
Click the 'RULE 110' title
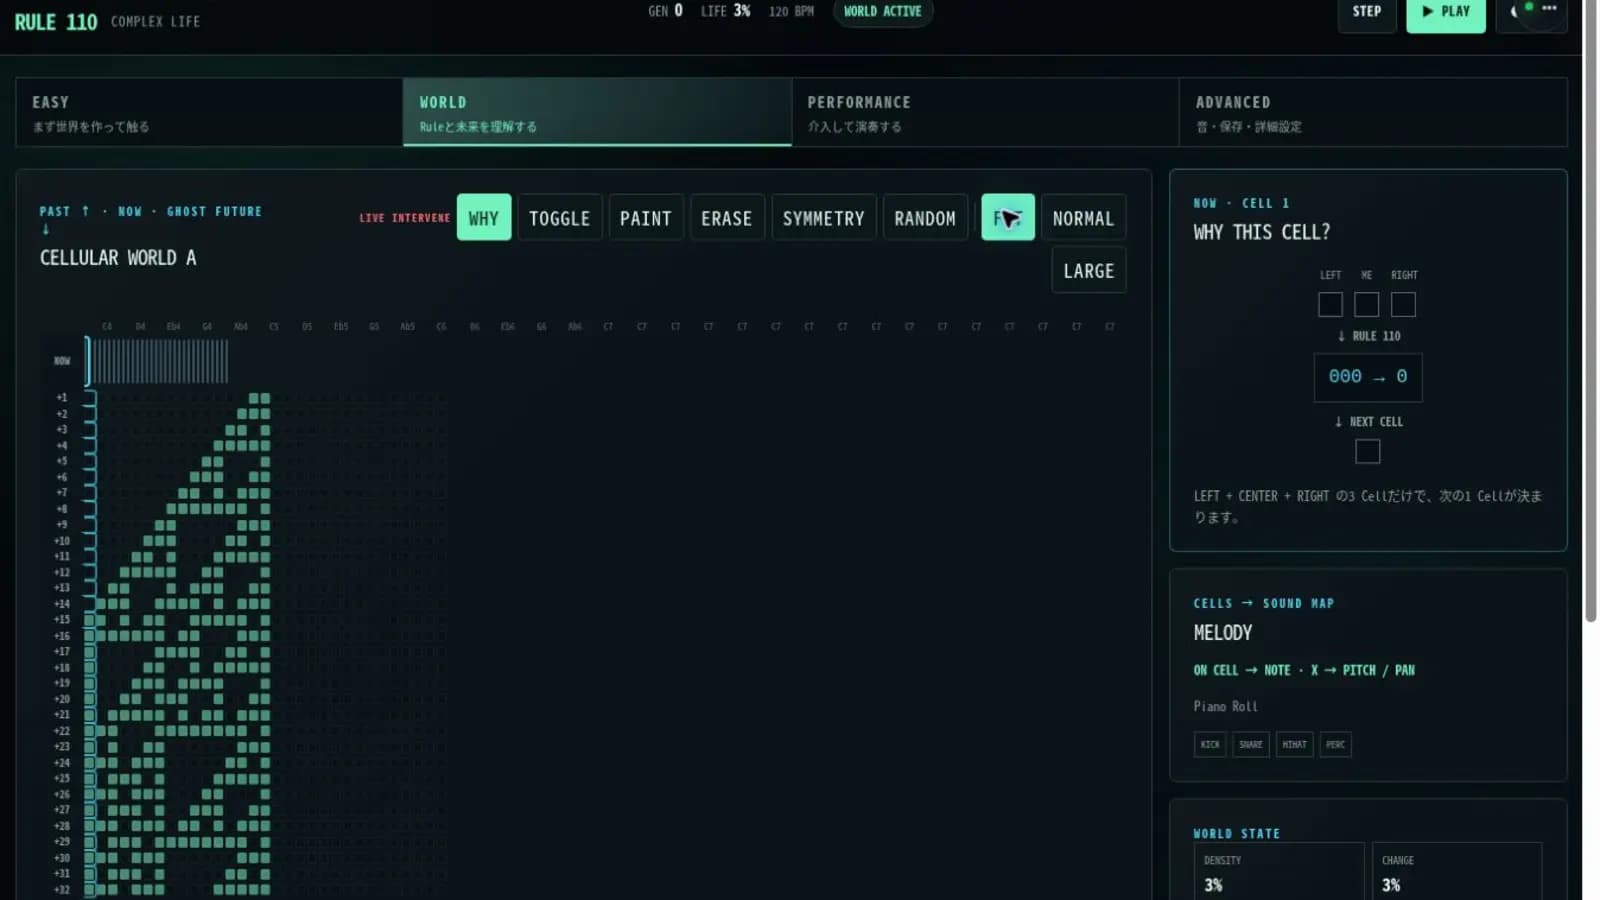[56, 22]
